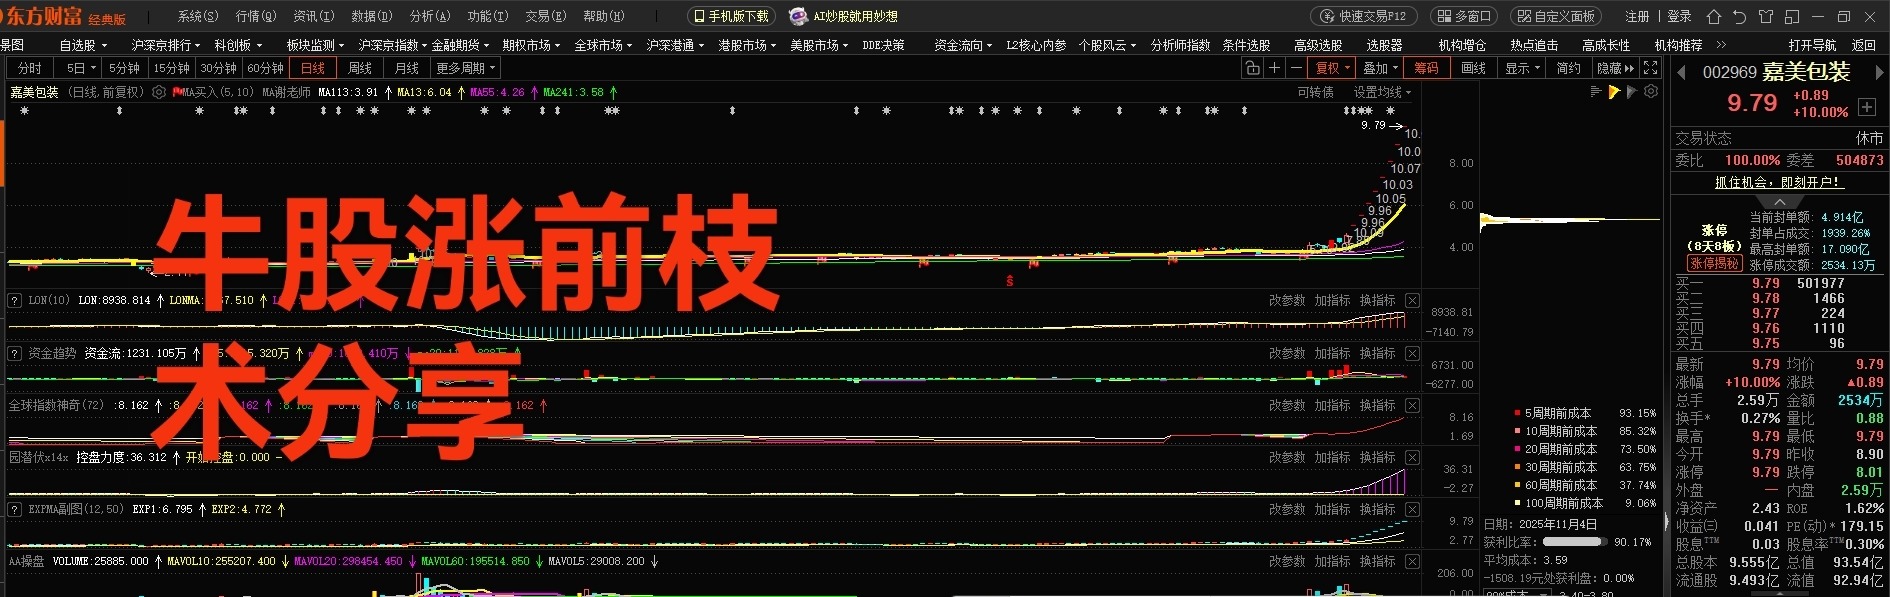The image size is (1890, 597).
Task: Expand the 更多周期 period dropdown
Action: pyautogui.click(x=465, y=68)
